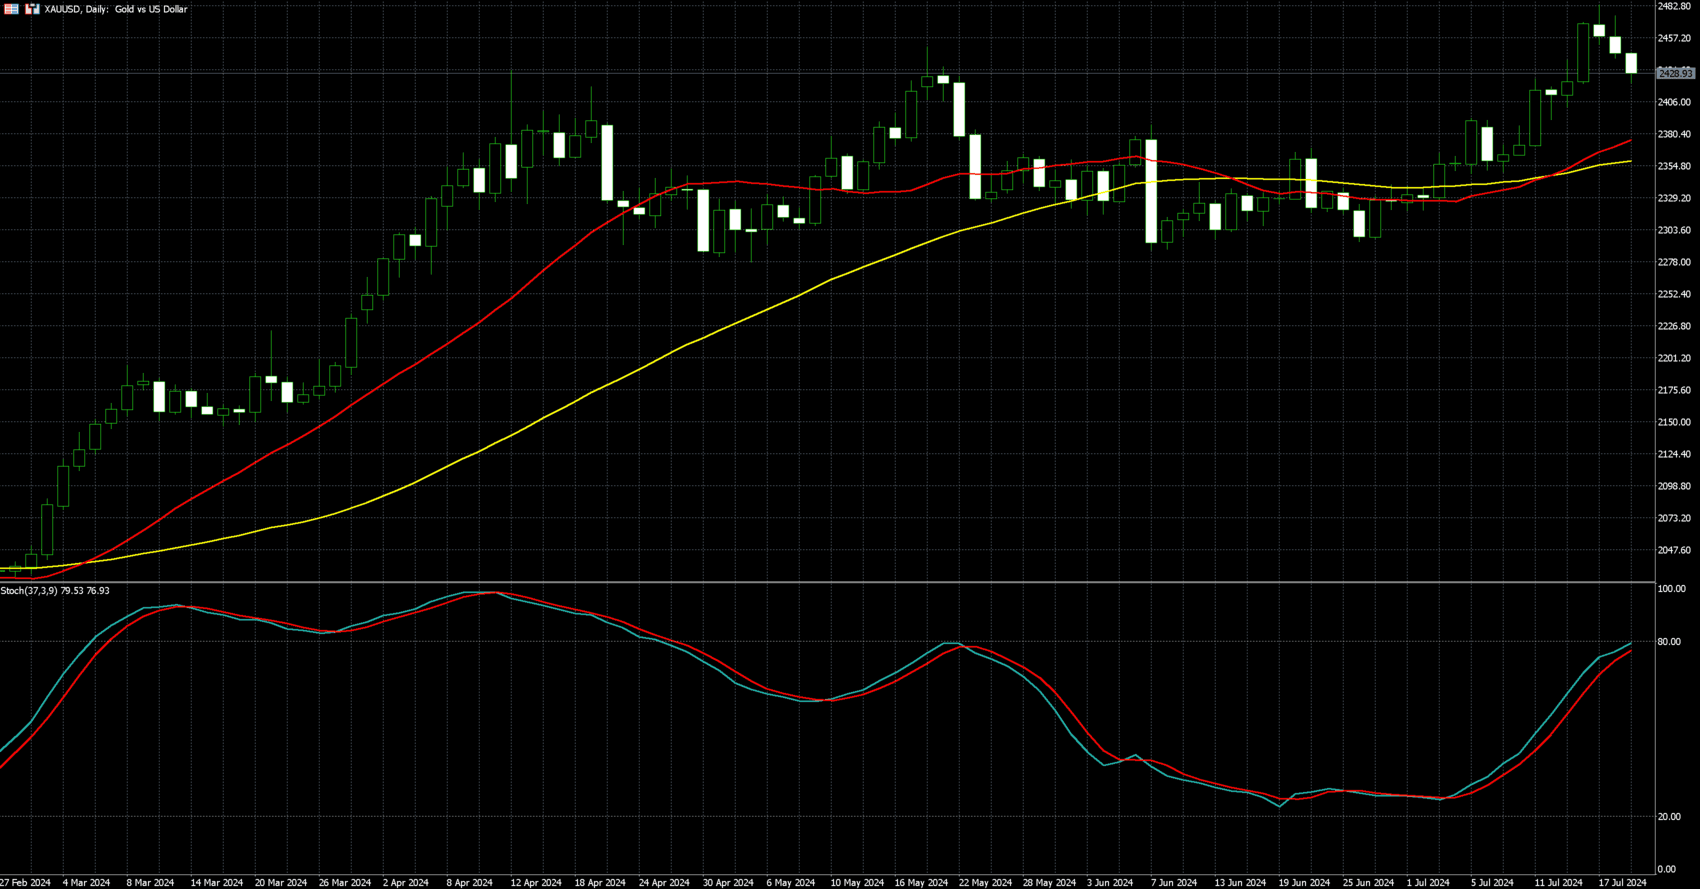Click the 27 Feb 2024 date label
The width and height of the screenshot is (1700, 889).
tap(25, 883)
